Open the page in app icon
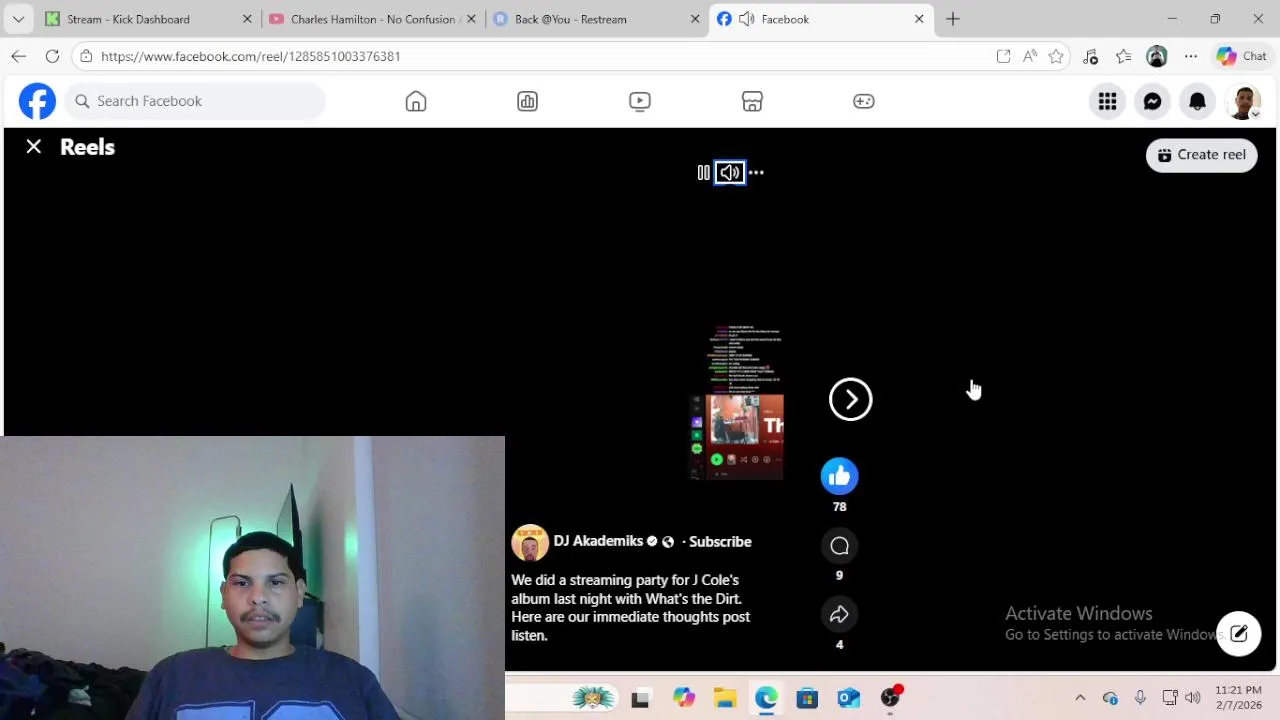The image size is (1280, 720). coord(1003,56)
